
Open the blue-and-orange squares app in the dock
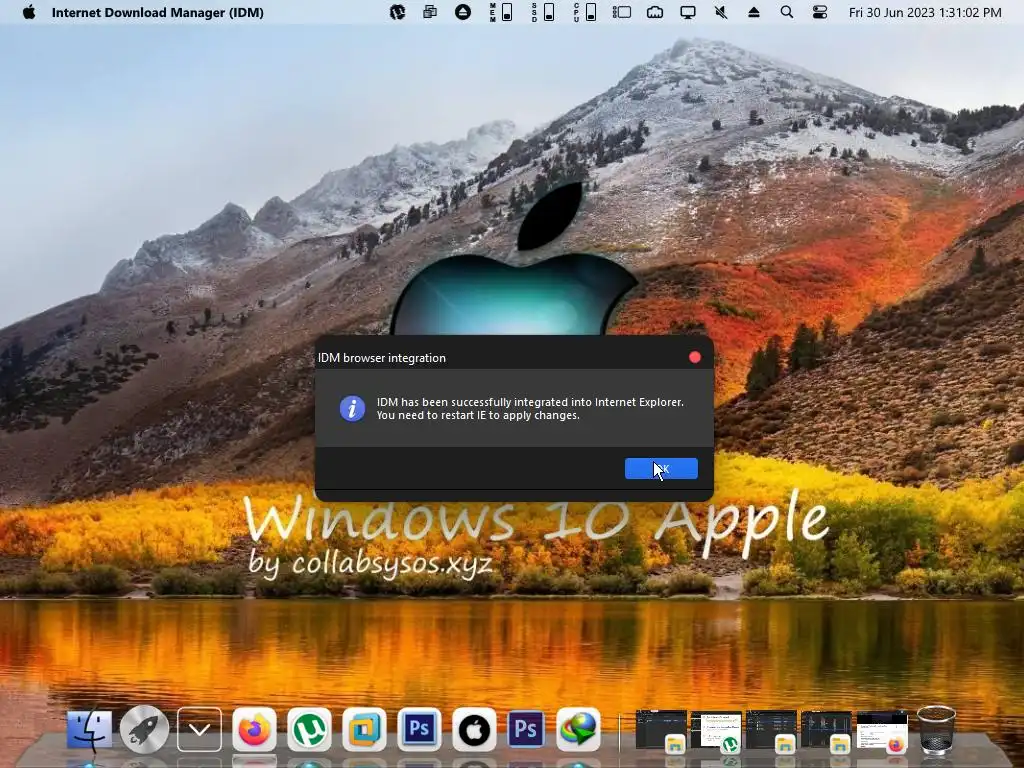(x=364, y=729)
